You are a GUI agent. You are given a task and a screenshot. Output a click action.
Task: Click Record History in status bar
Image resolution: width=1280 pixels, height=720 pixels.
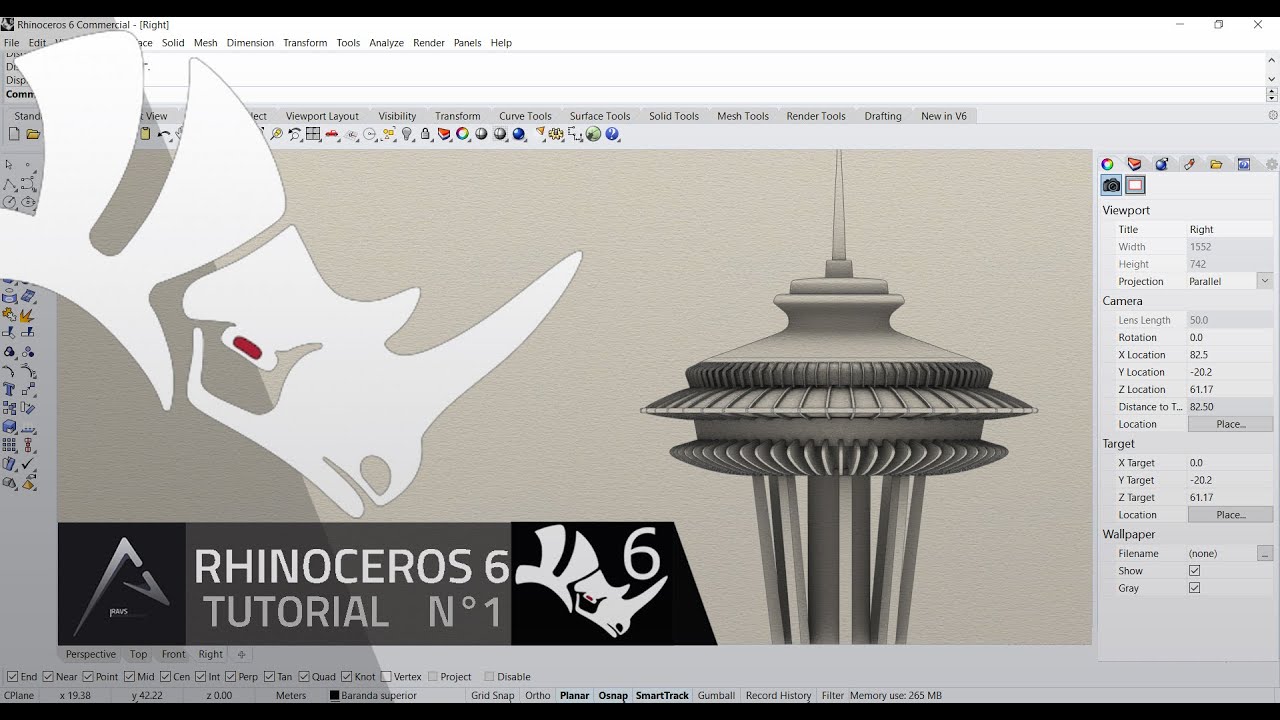click(x=778, y=695)
